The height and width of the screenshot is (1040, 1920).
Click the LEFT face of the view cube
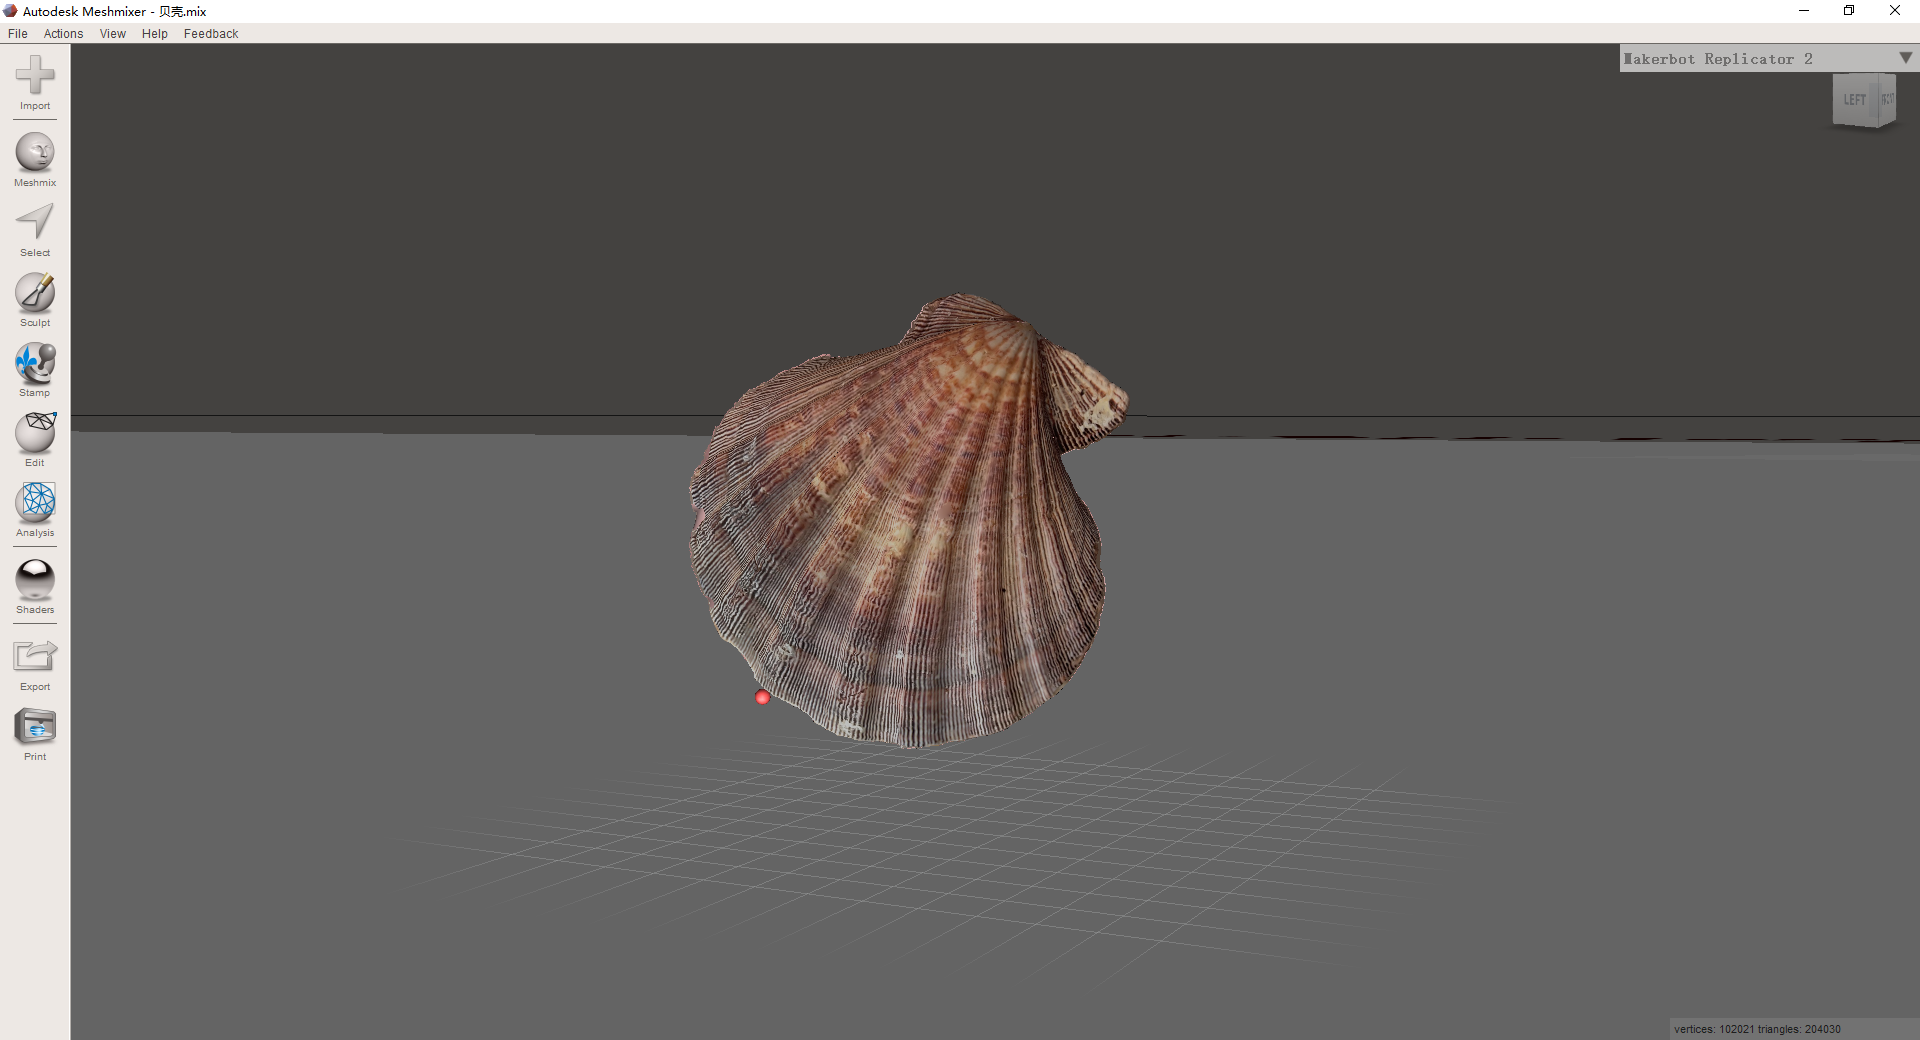point(1855,100)
